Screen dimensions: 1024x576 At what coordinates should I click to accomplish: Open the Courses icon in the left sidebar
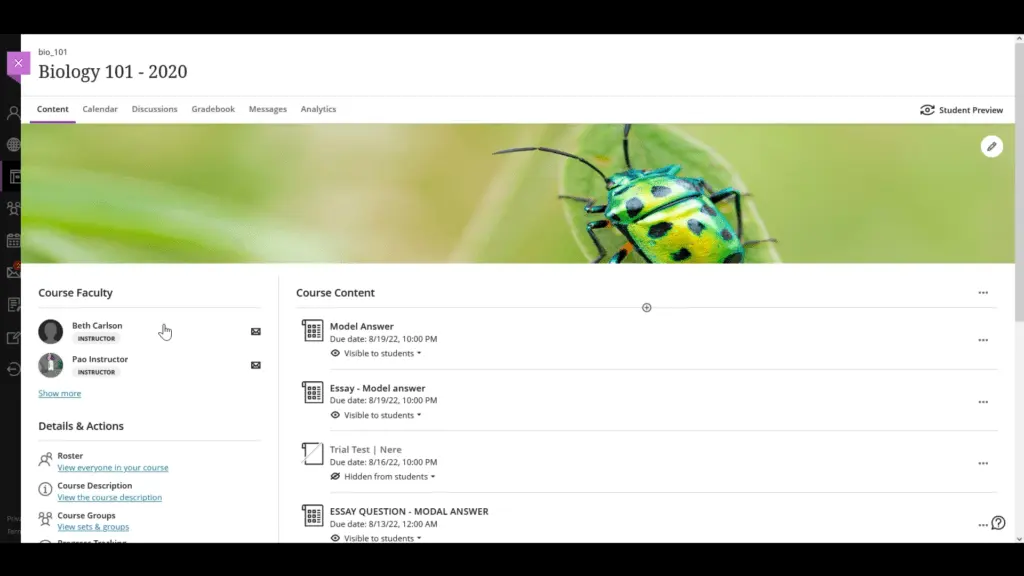(14, 177)
